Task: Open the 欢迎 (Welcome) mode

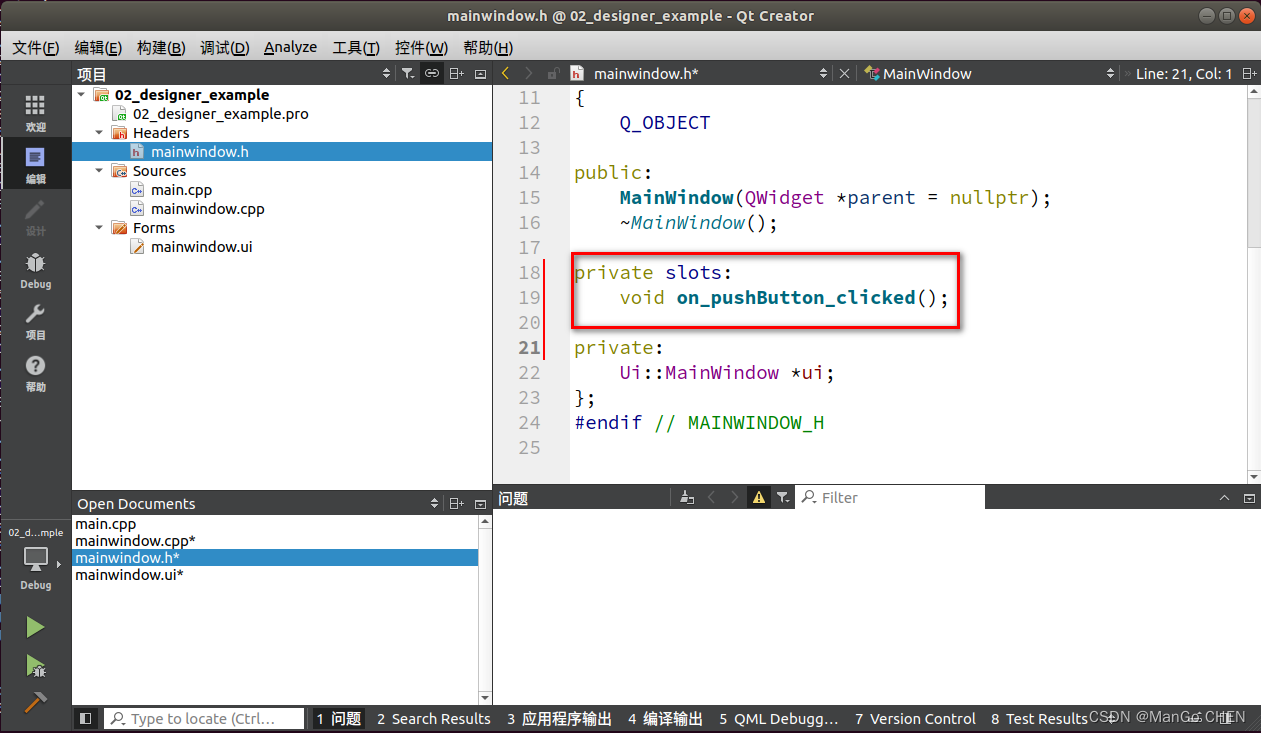Action: 35,113
